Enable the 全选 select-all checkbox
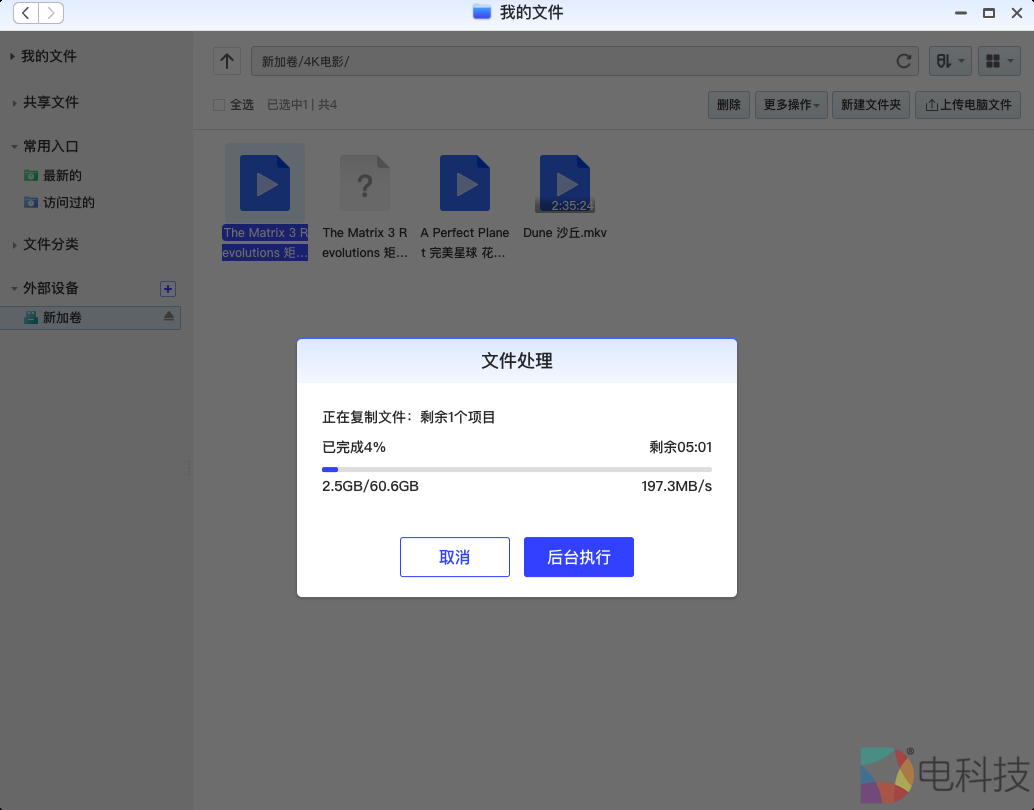The height and width of the screenshot is (810, 1034). point(217,104)
